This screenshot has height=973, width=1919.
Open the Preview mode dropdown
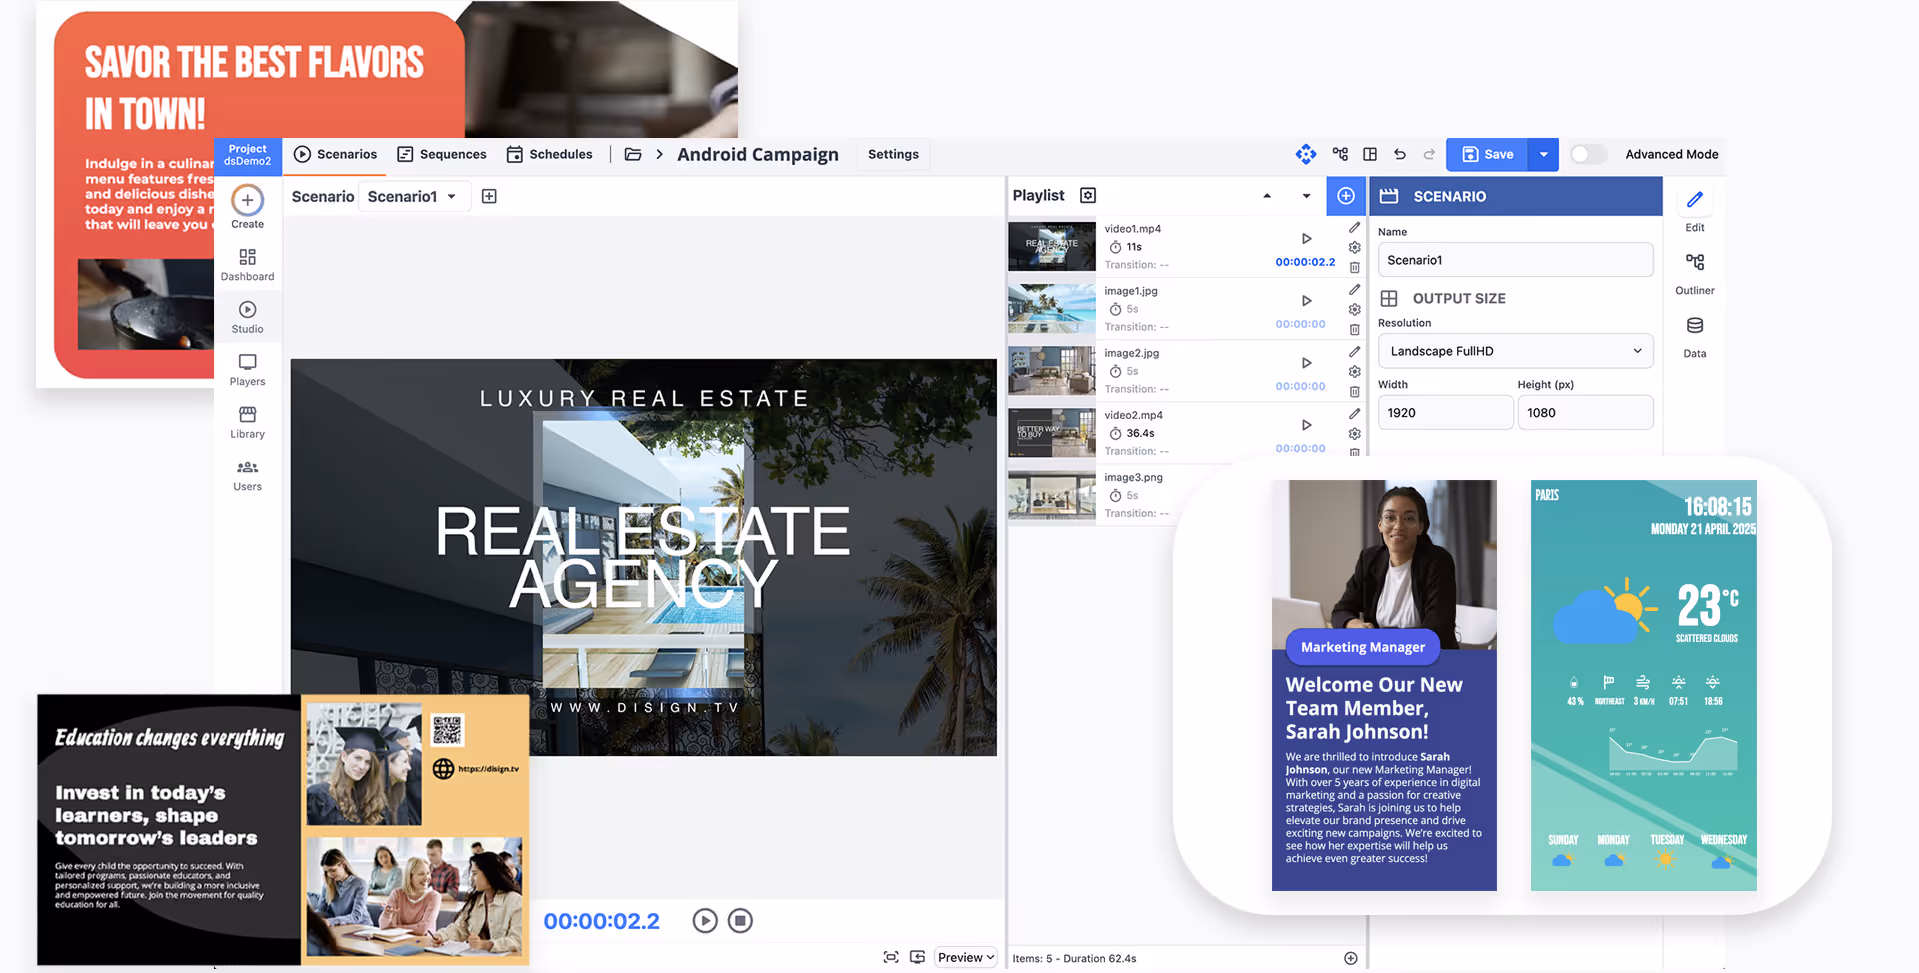[965, 957]
